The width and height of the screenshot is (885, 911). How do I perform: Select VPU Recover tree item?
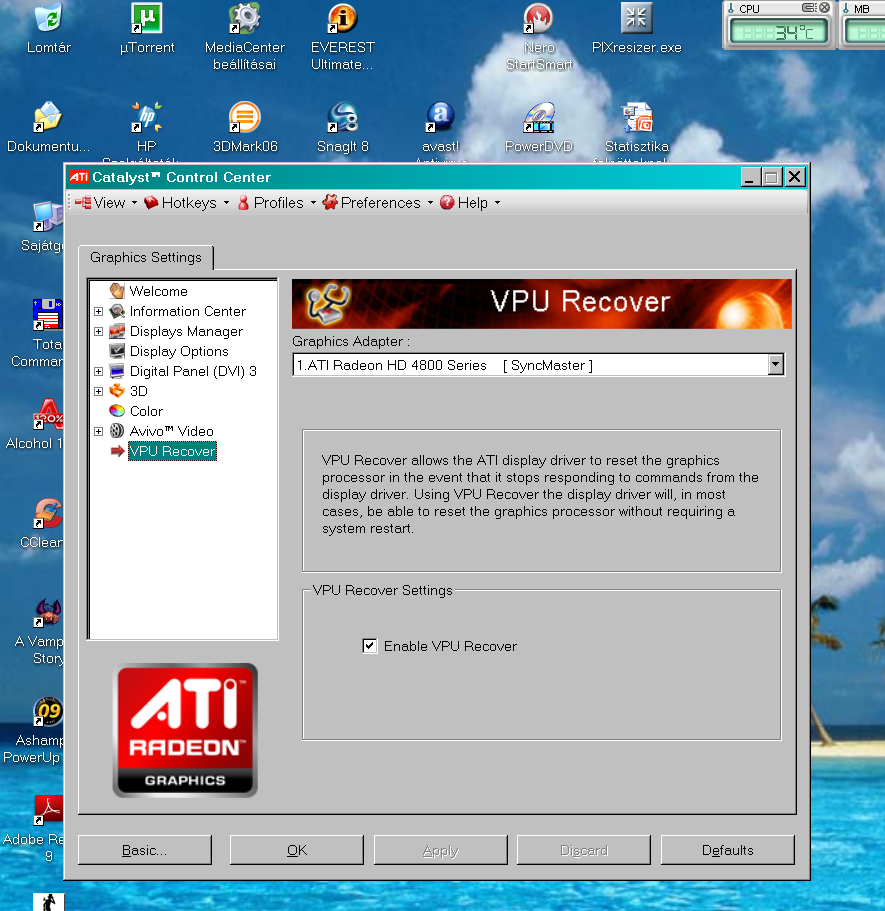point(172,451)
